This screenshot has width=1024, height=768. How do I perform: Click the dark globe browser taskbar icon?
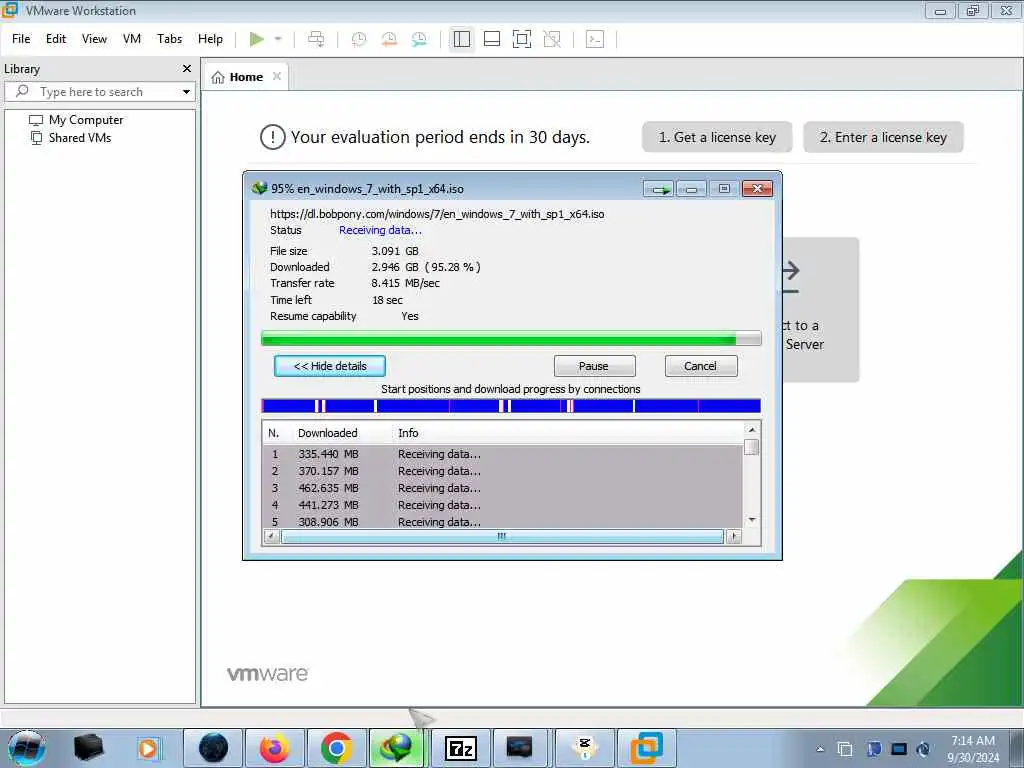[x=213, y=748]
